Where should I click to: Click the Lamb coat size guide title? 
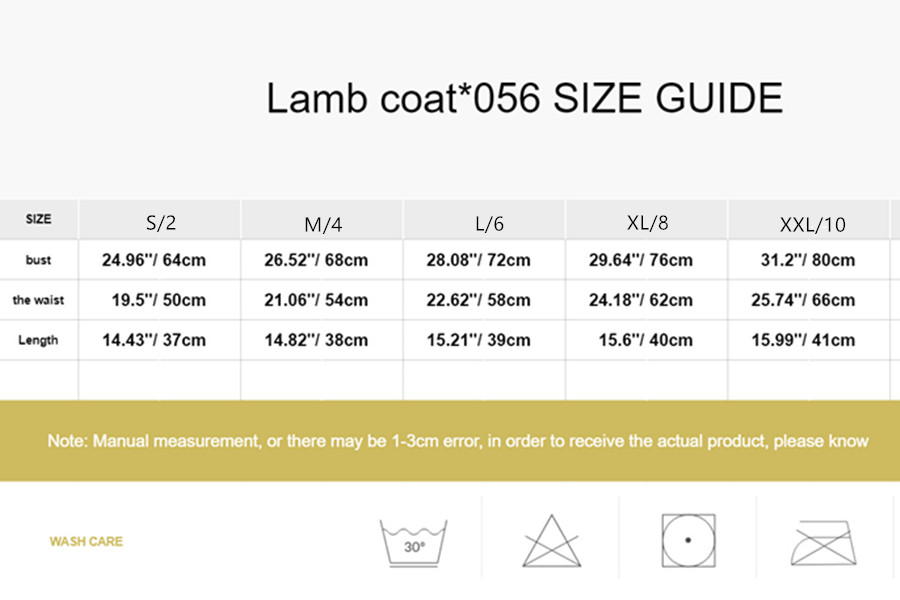(x=524, y=99)
